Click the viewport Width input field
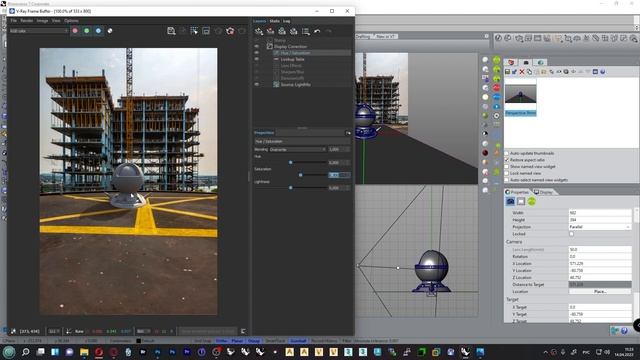This screenshot has height=360, width=640. tap(600, 213)
